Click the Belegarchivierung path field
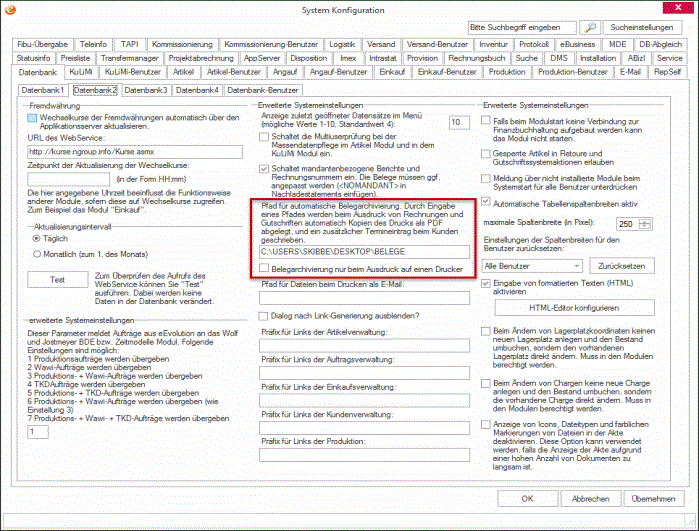Image resolution: width=699 pixels, height=531 pixels. (x=364, y=252)
